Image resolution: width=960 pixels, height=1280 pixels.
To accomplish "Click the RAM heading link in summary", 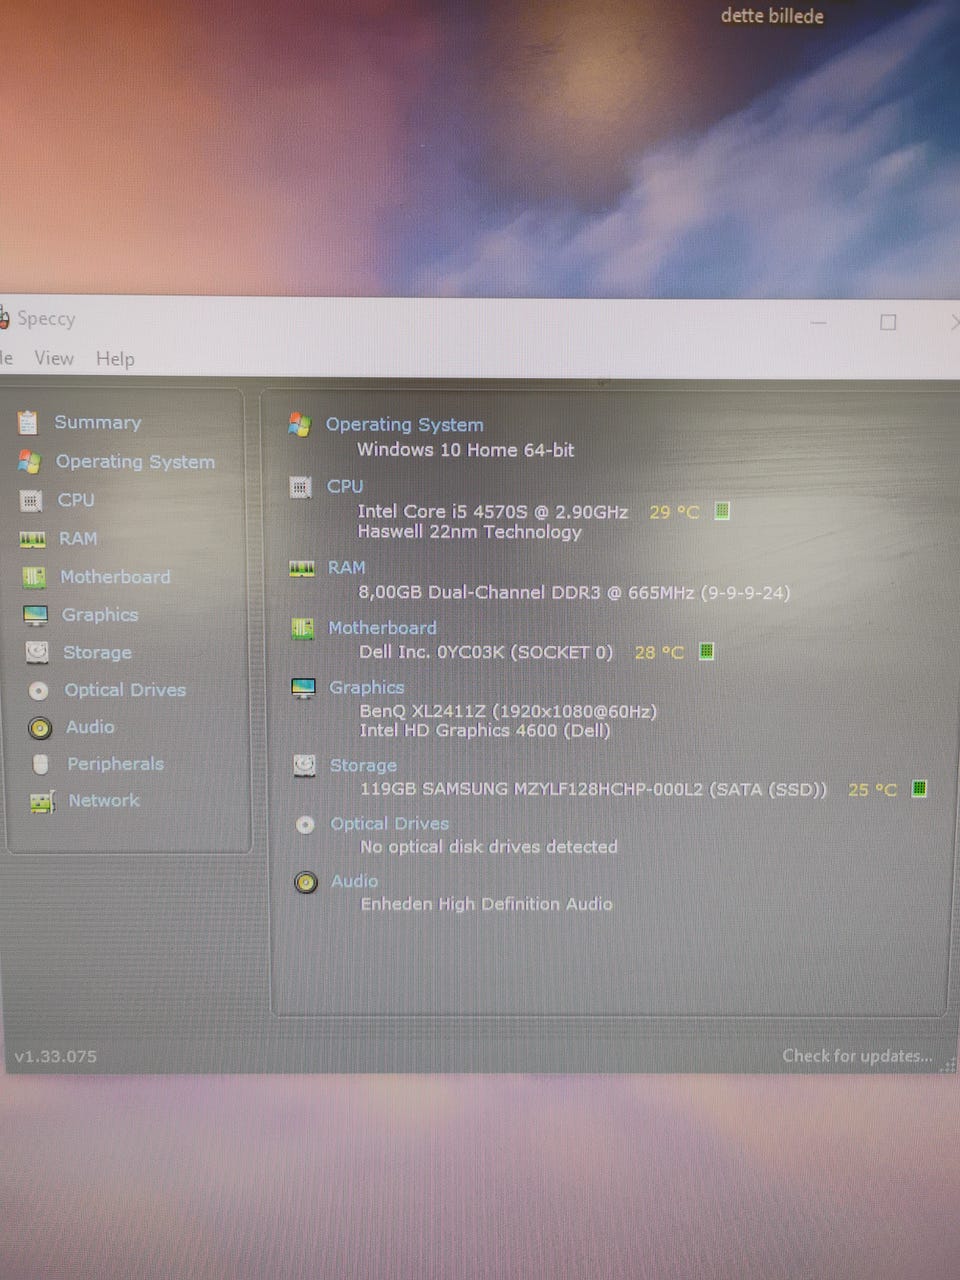I will click(347, 567).
